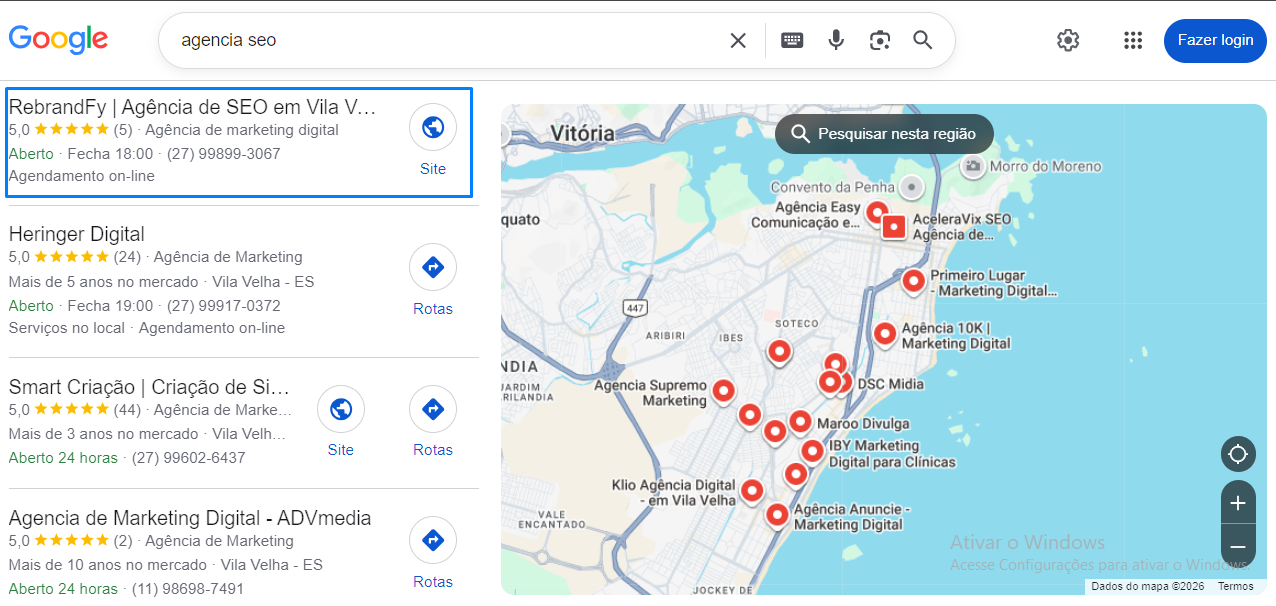The width and height of the screenshot is (1276, 606).
Task: Start a voice search with the microphone
Action: 836,40
